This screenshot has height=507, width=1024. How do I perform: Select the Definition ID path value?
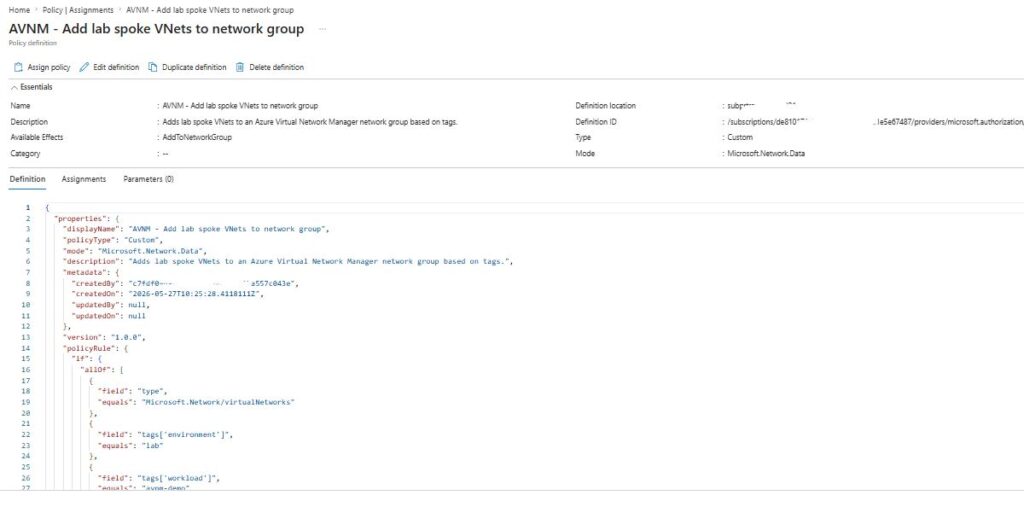[x=875, y=122]
